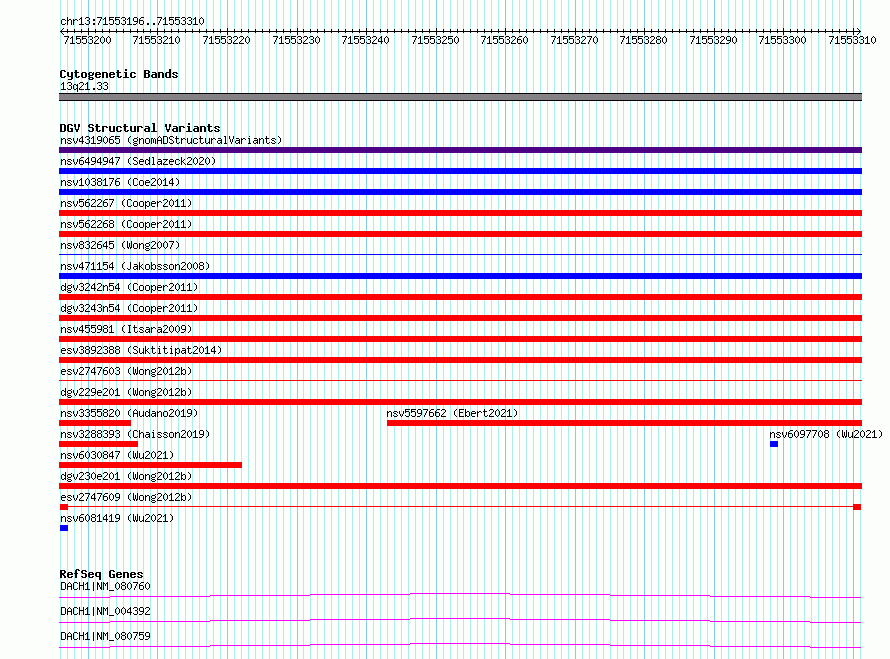Click the red nsv5597662 variant bar
This screenshot has width=890, height=659.
[x=624, y=423]
